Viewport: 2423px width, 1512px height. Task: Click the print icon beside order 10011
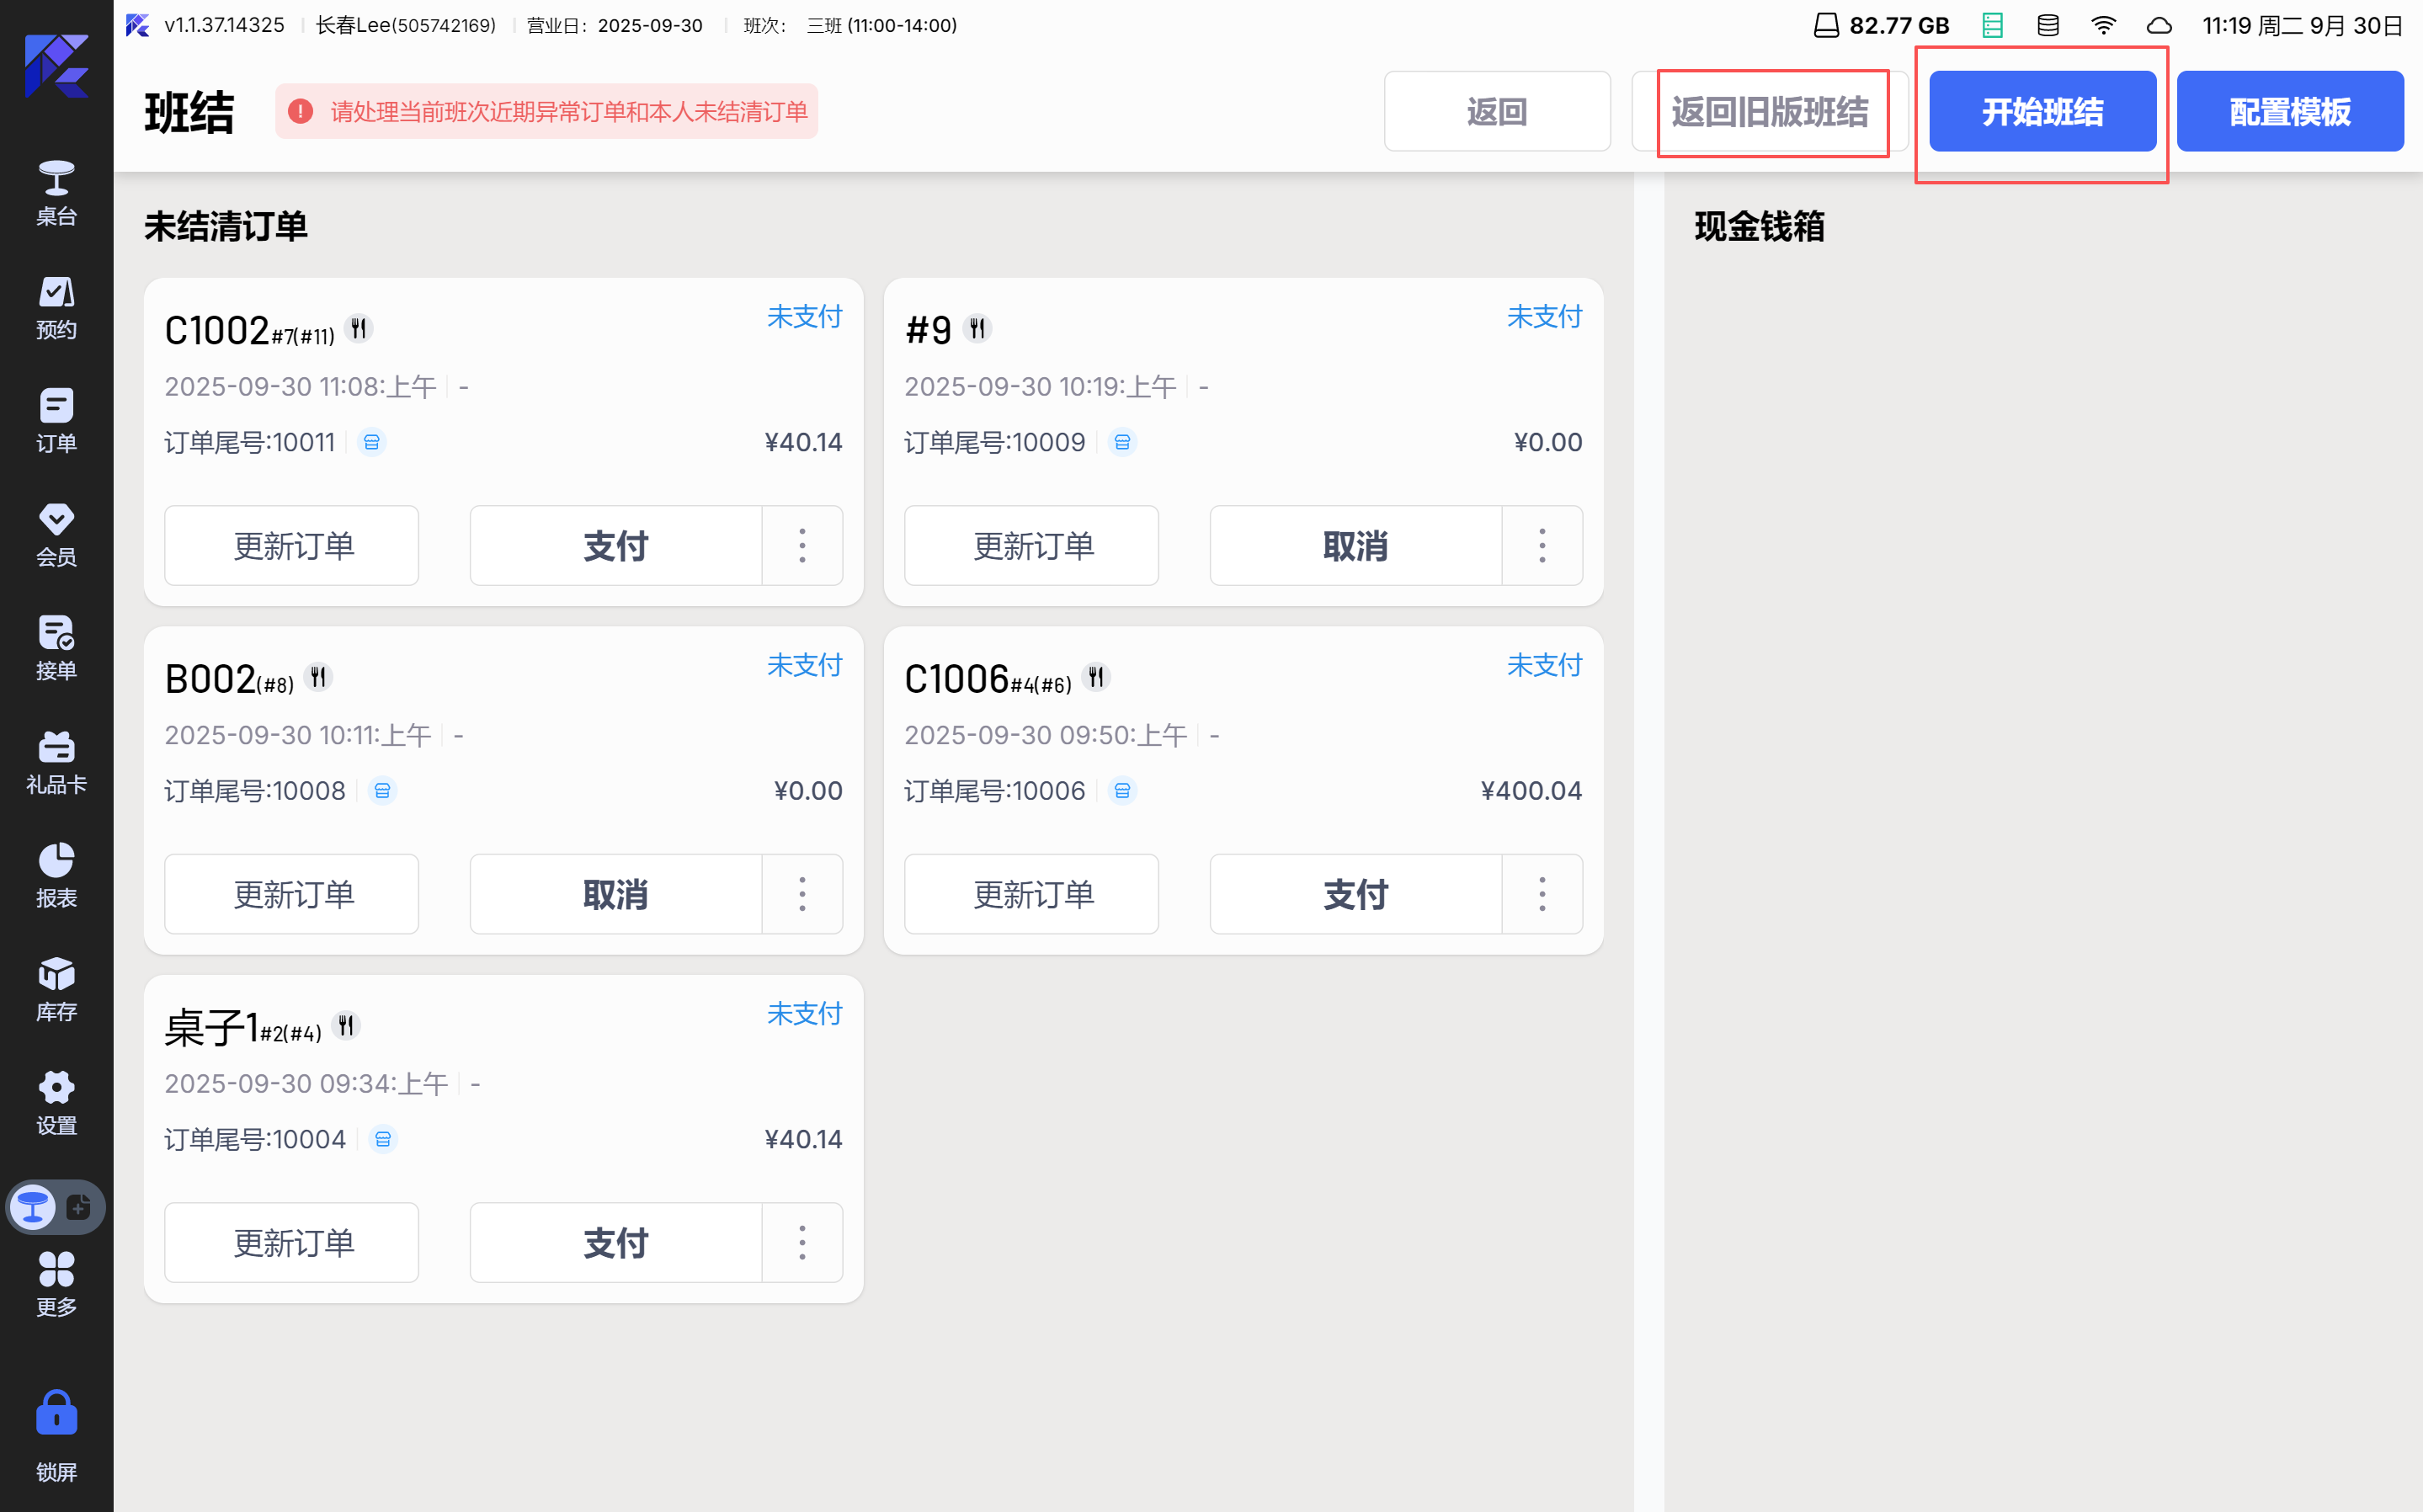point(372,442)
